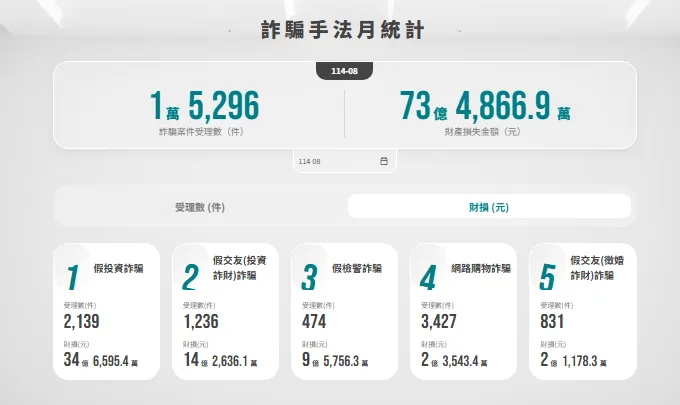Click the 財產損失金額（元）label
680x405 pixels.
point(482,131)
